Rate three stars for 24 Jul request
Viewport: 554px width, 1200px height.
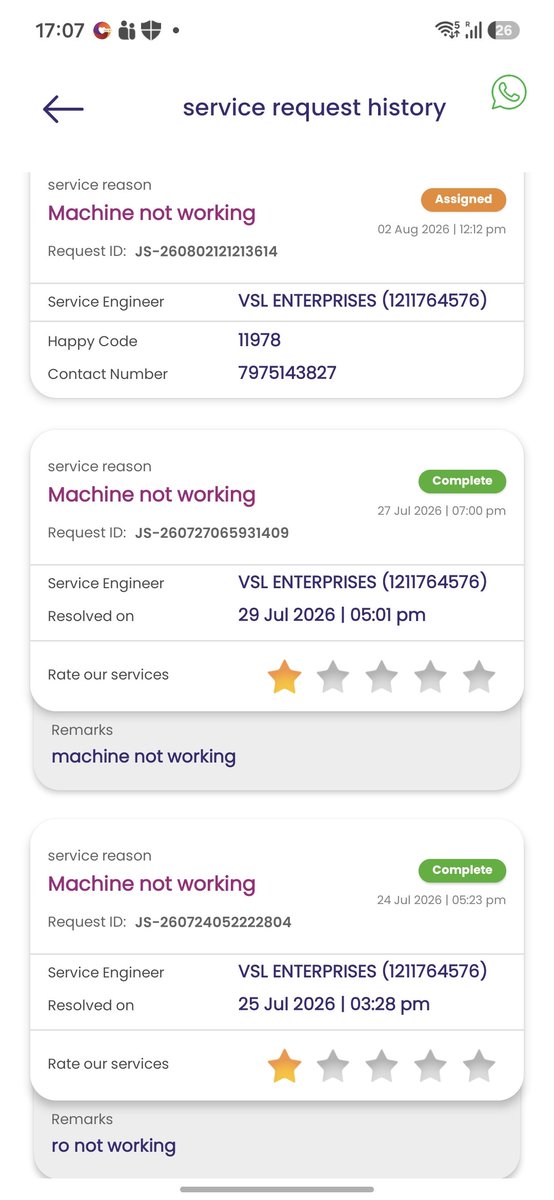coord(382,1066)
